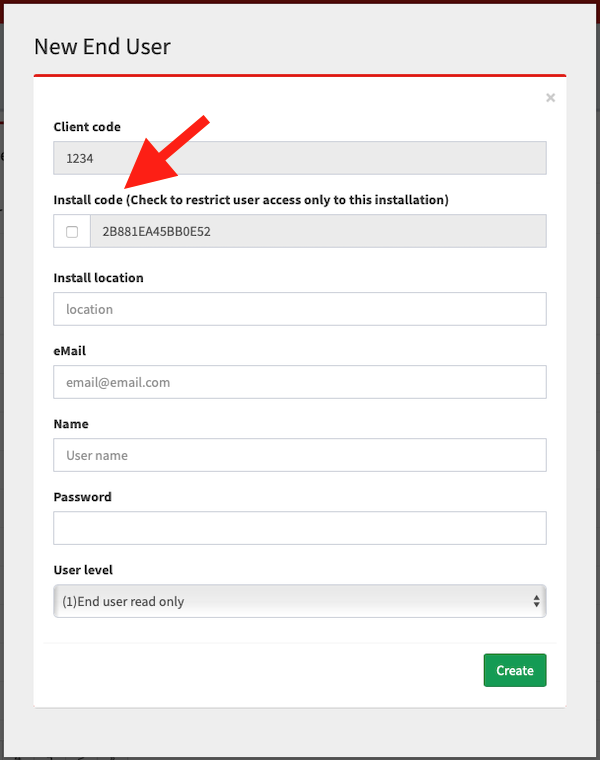The height and width of the screenshot is (760, 600).
Task: Click the "New End User" dialog title
Action: [x=102, y=46]
